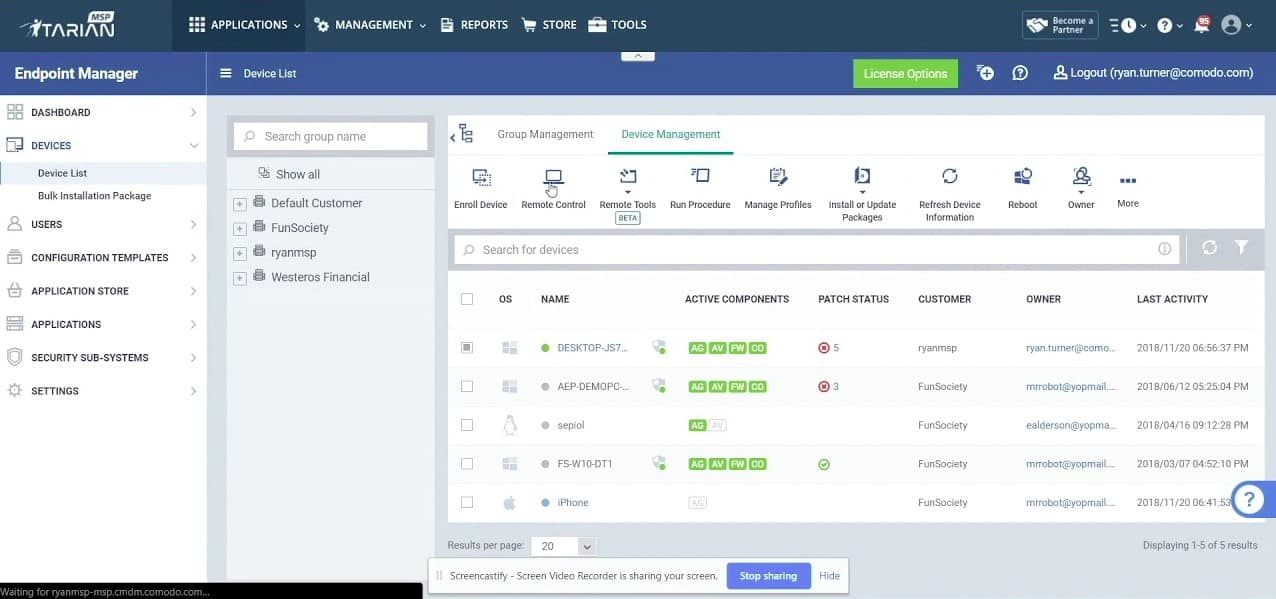This screenshot has height=599, width=1276.
Task: Open the device filter funnel icon
Action: pyautogui.click(x=1242, y=248)
